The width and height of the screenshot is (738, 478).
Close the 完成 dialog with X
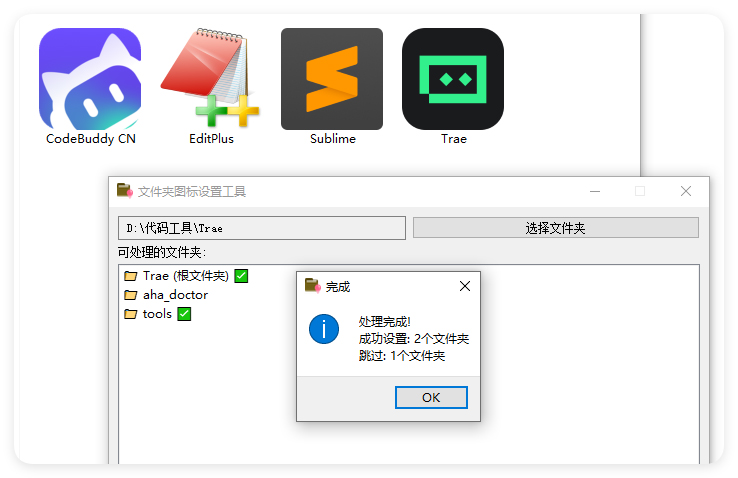click(x=465, y=286)
